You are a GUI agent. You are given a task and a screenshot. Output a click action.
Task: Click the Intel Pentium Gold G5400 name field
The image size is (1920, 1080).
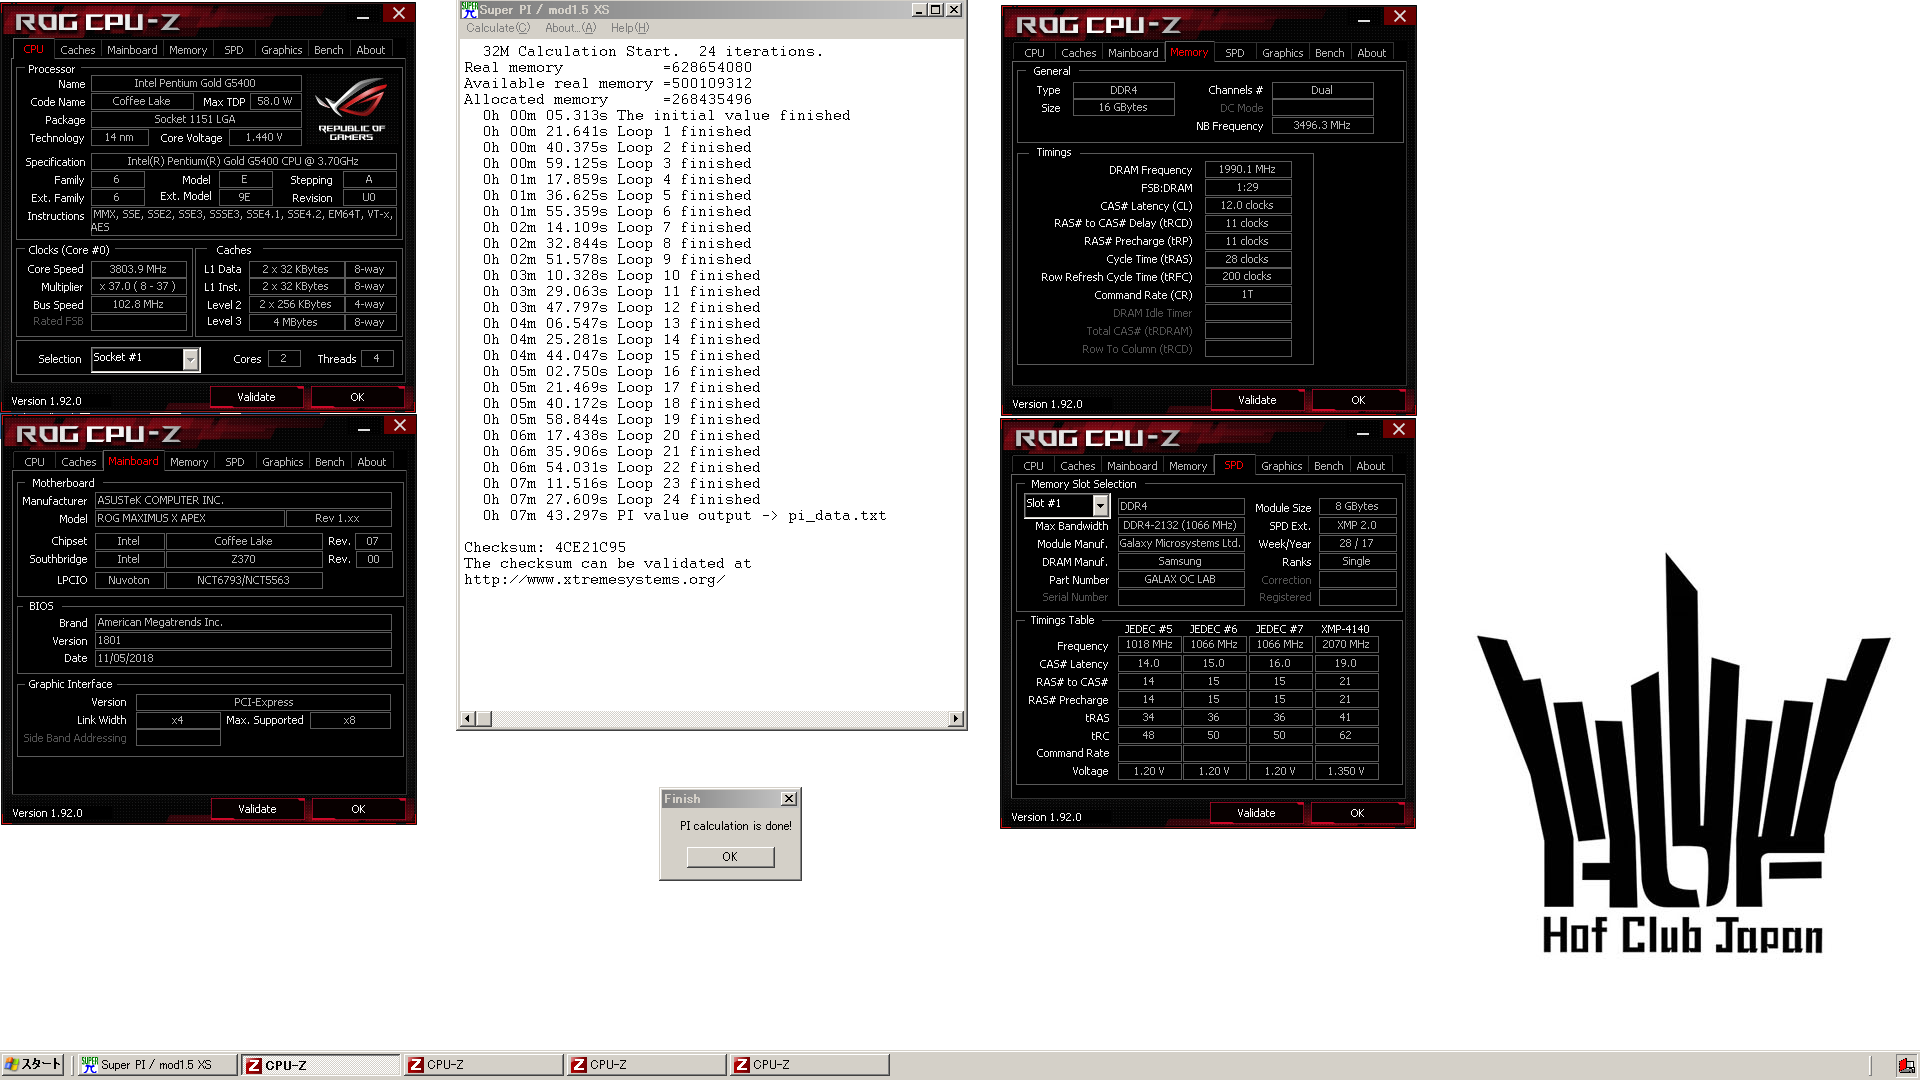(195, 83)
